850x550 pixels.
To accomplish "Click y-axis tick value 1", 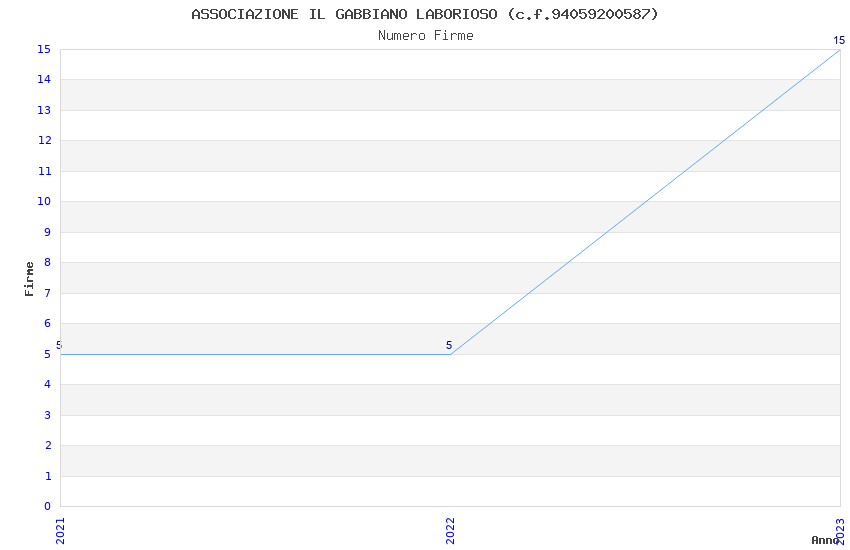I will 47,476.
